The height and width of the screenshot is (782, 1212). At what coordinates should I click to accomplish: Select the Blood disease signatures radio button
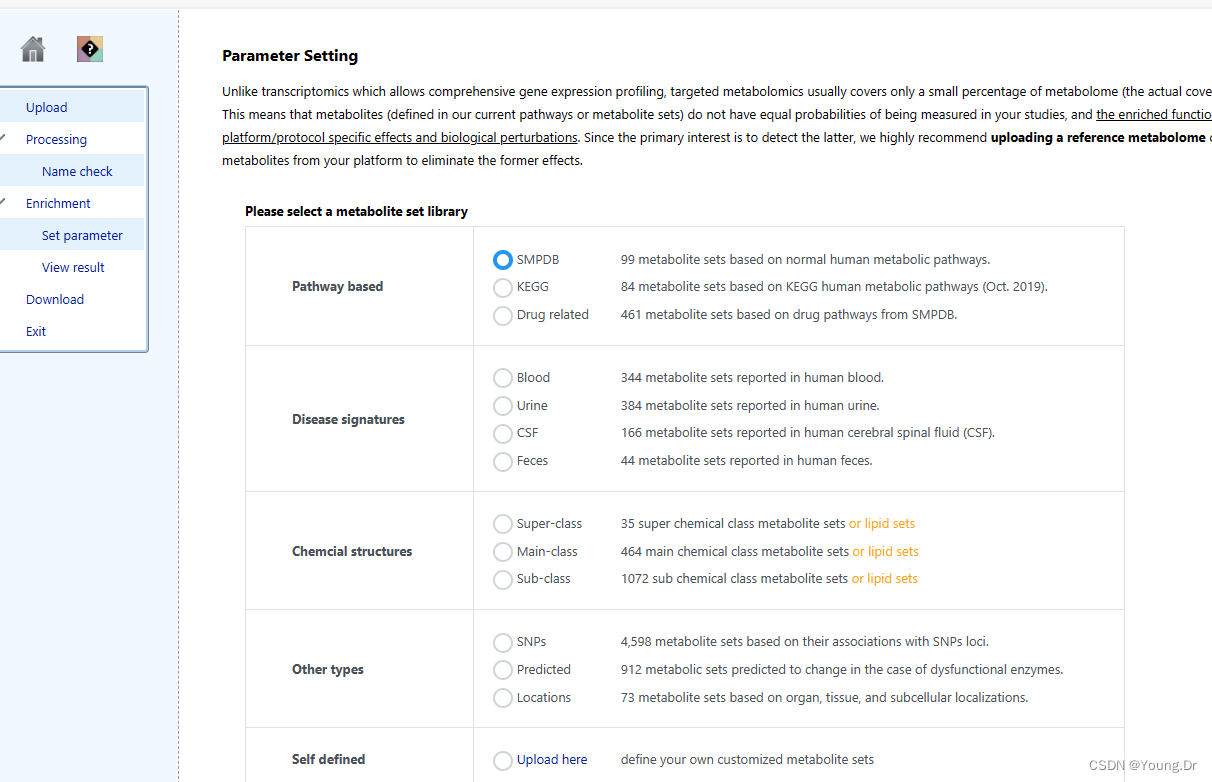(503, 378)
